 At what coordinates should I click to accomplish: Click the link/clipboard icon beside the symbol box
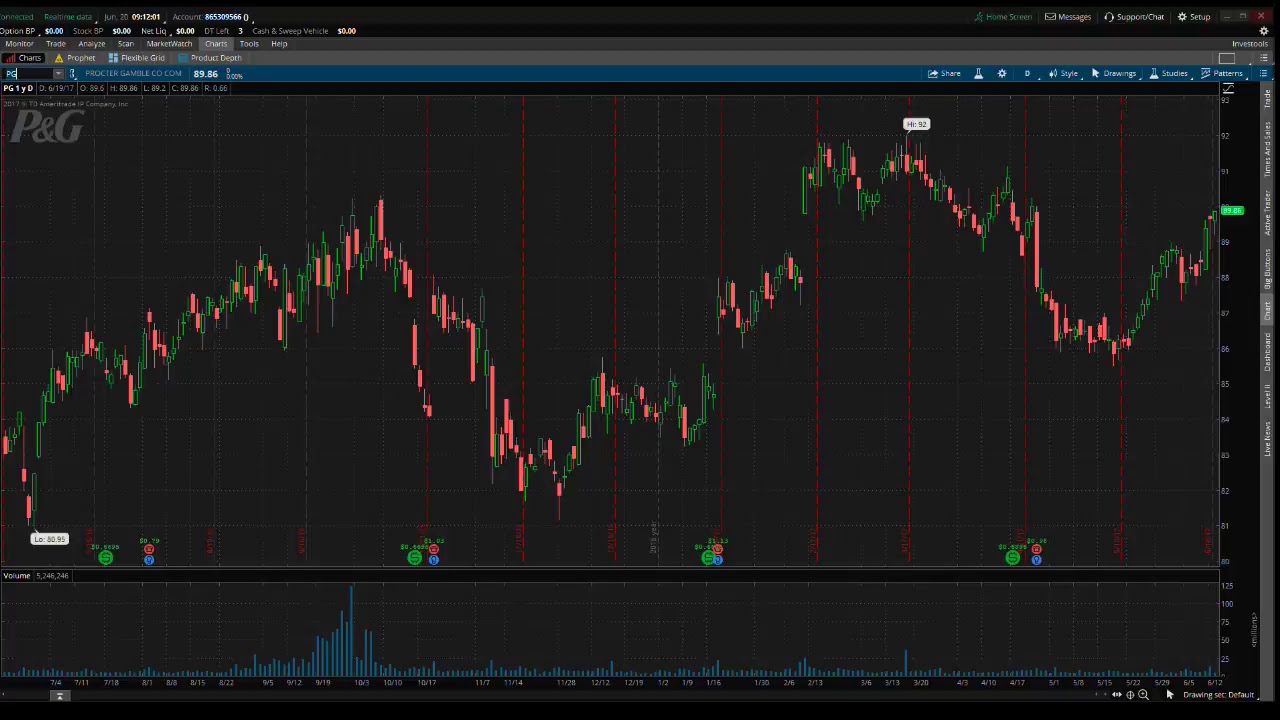click(x=72, y=74)
